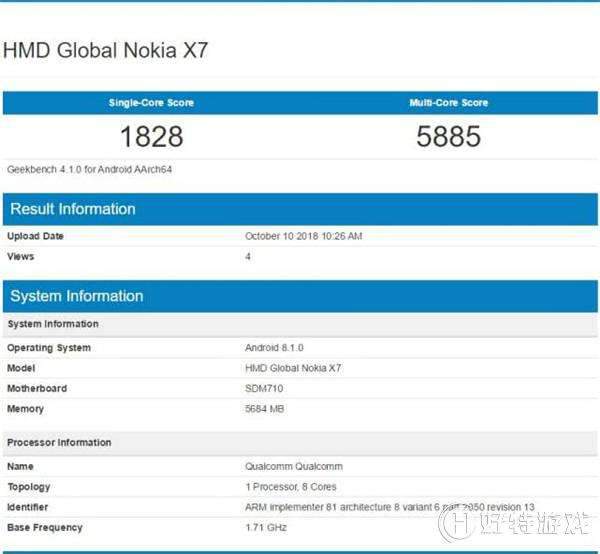Image resolution: width=600 pixels, height=554 pixels.
Task: Select the Multi-Core Score header
Action: [448, 103]
